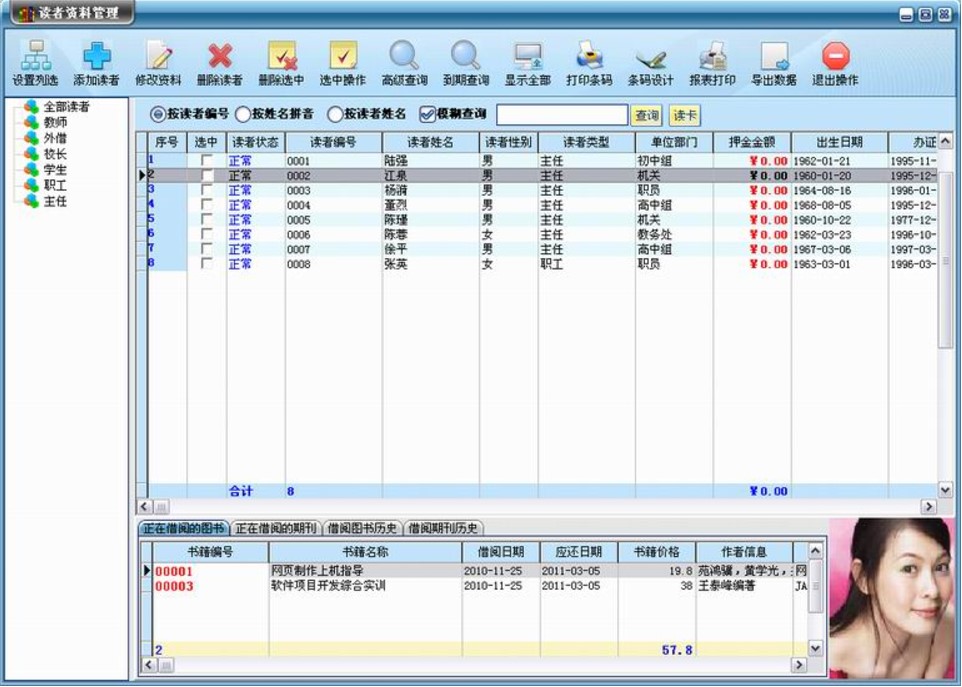
Task: Select the 按姓名拼音 radio button
Action: point(243,115)
